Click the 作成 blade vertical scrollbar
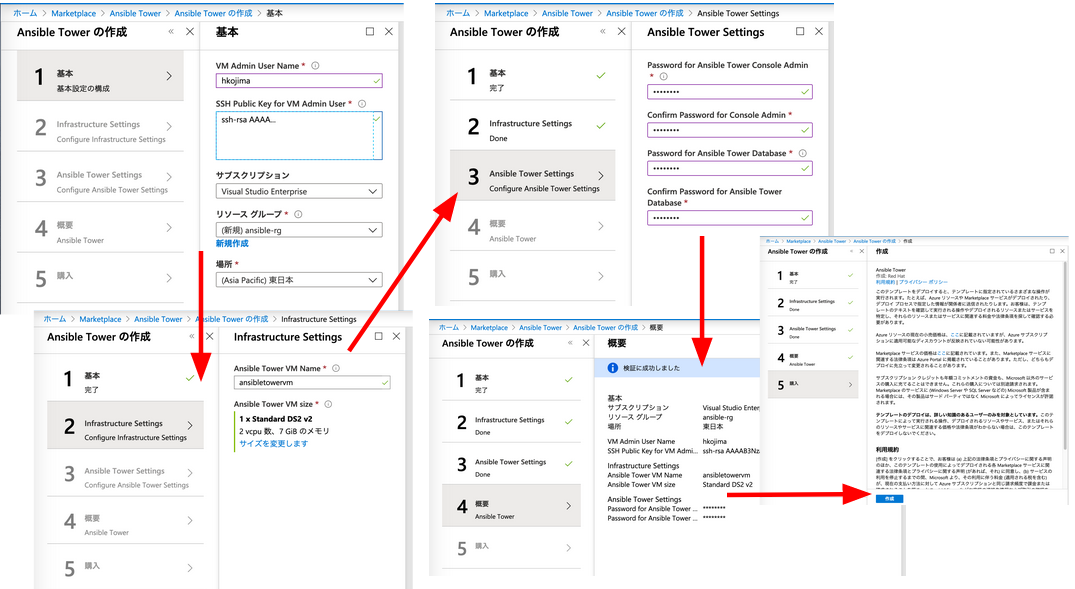 (x=1065, y=357)
